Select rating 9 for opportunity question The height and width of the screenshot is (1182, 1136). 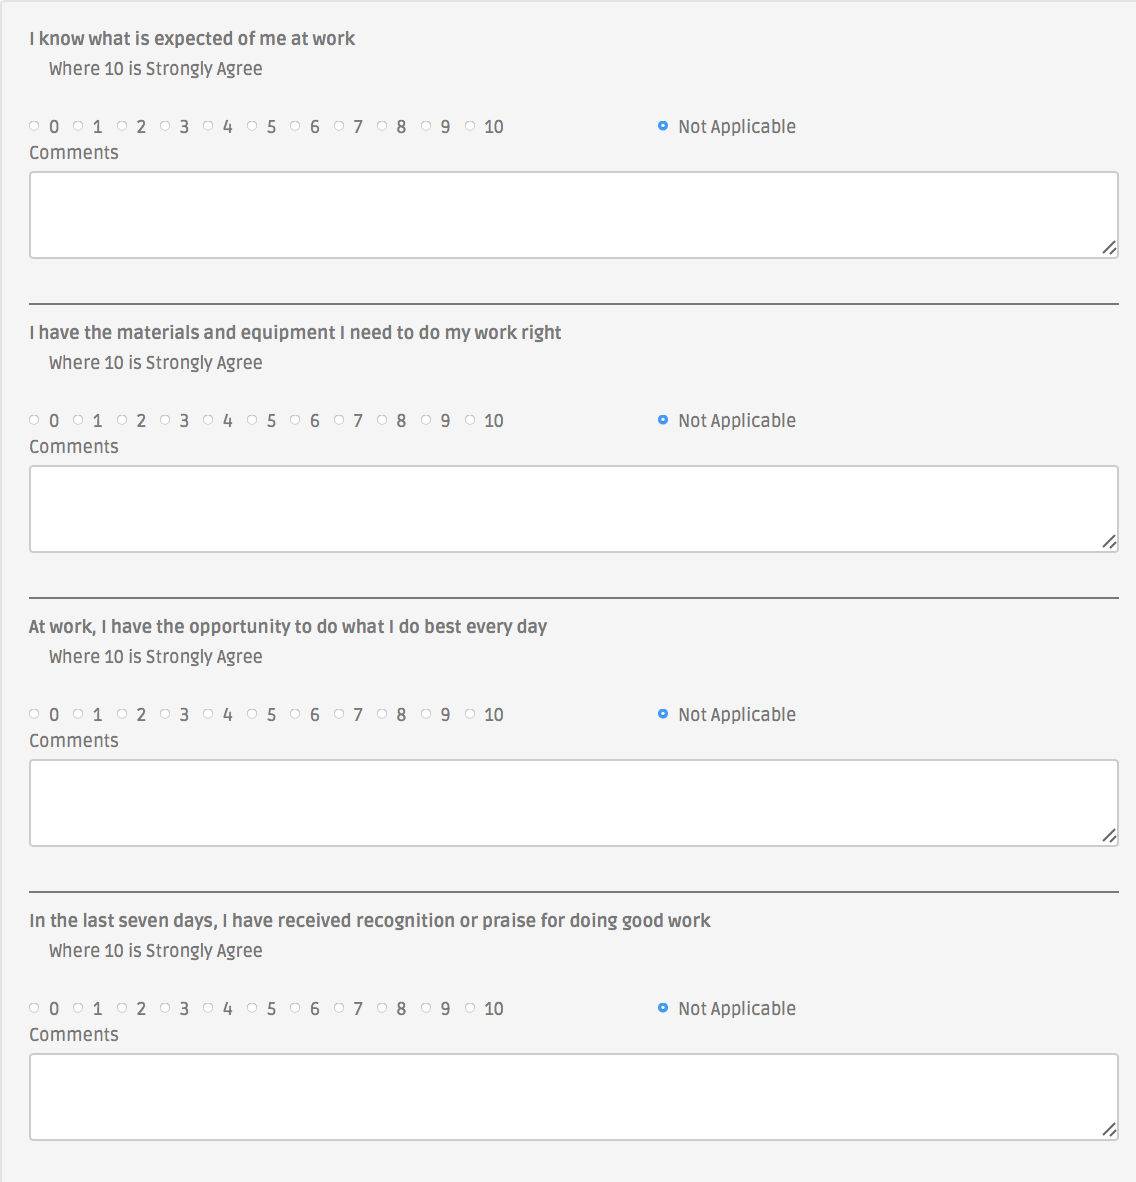[x=425, y=714]
